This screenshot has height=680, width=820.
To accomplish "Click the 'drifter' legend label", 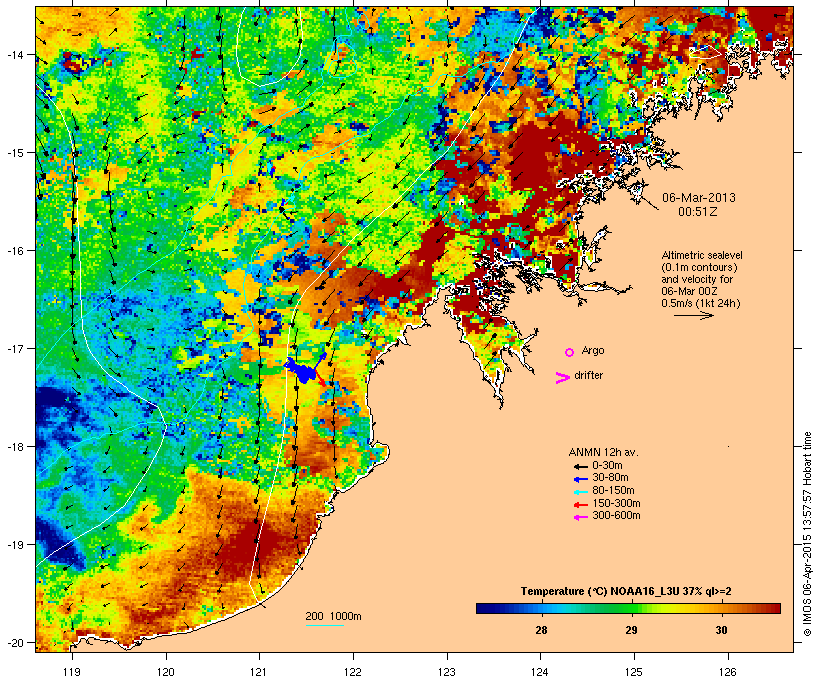I will click(588, 375).
